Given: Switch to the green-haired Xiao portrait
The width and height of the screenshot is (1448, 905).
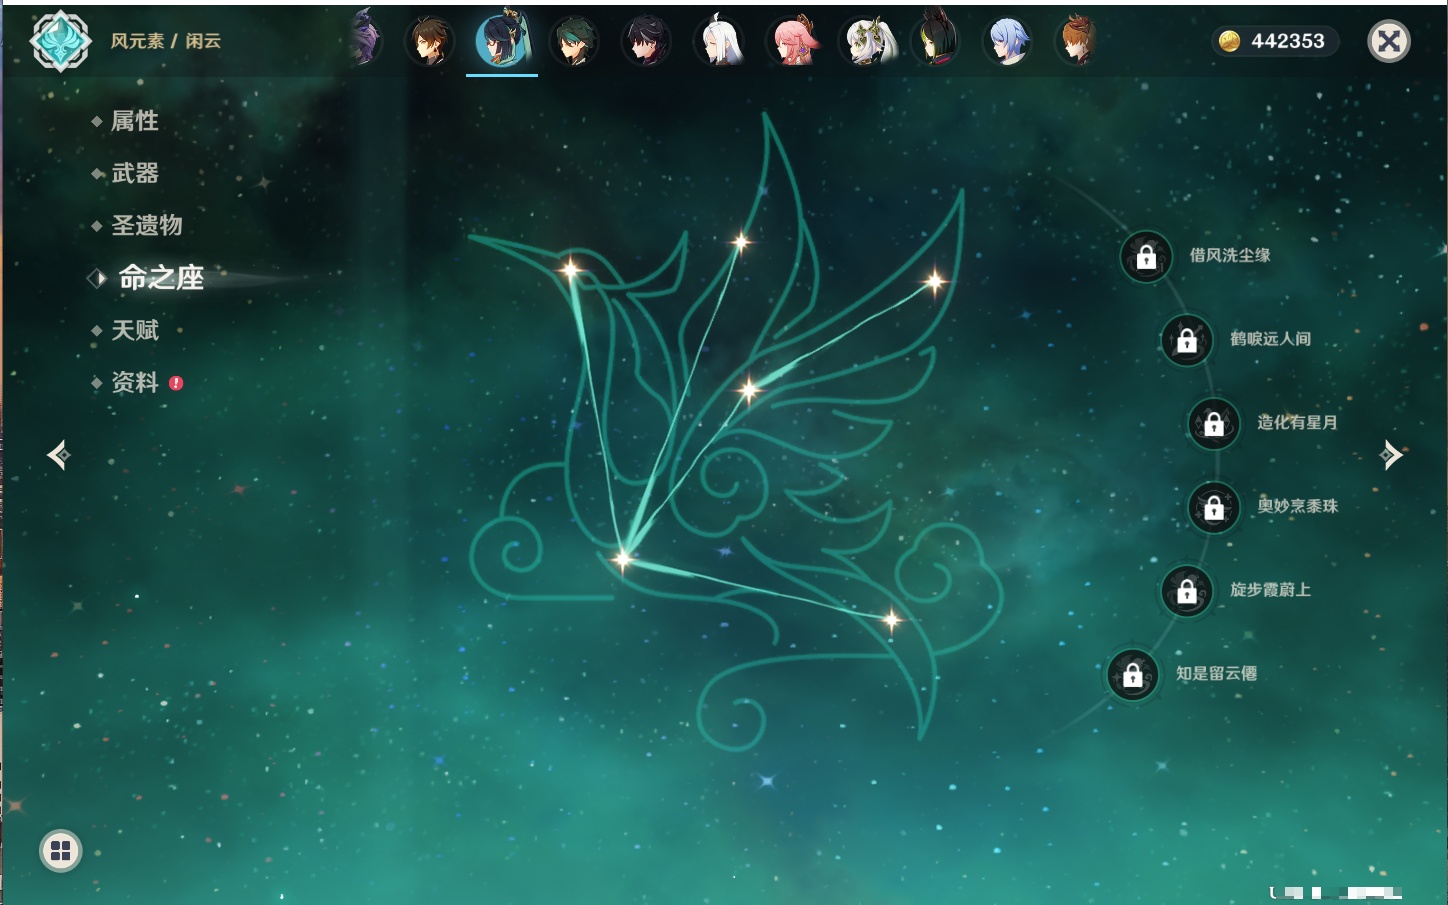Looking at the screenshot, I should (x=574, y=41).
